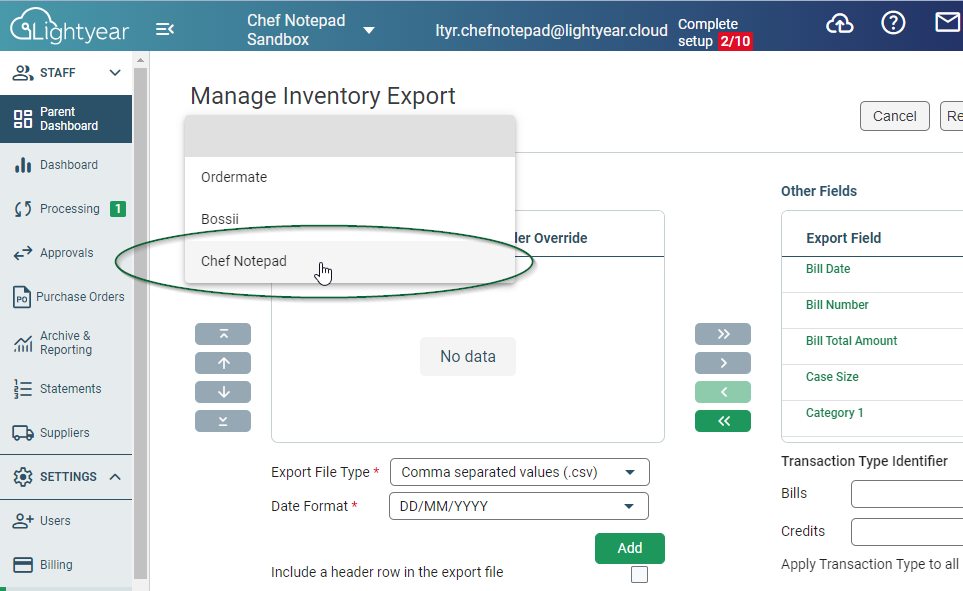This screenshot has width=963, height=591.
Task: Select Chef Notepad from the dropdown list
Action: (x=349, y=261)
